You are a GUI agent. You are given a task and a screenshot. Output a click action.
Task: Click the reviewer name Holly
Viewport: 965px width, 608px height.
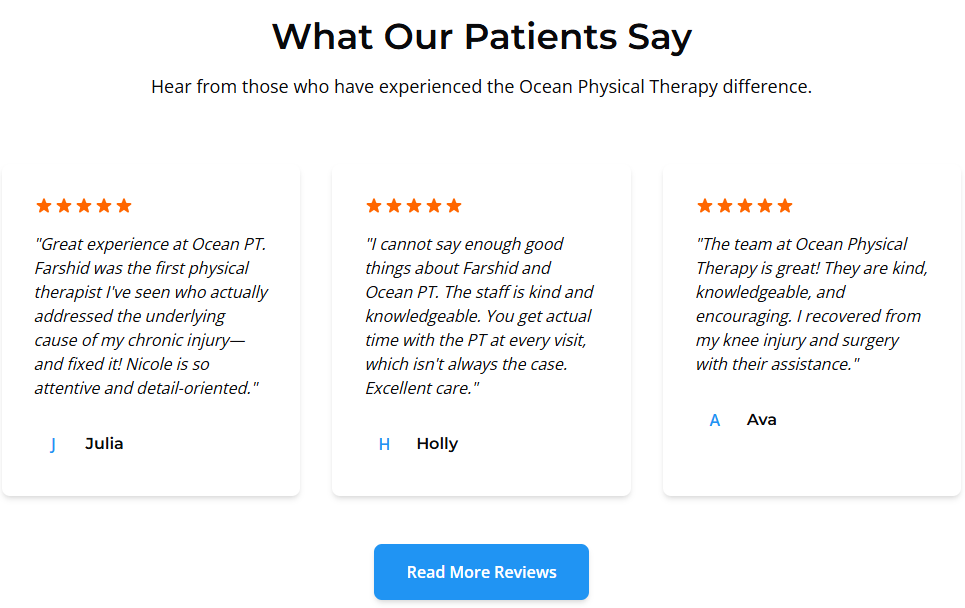click(x=437, y=444)
